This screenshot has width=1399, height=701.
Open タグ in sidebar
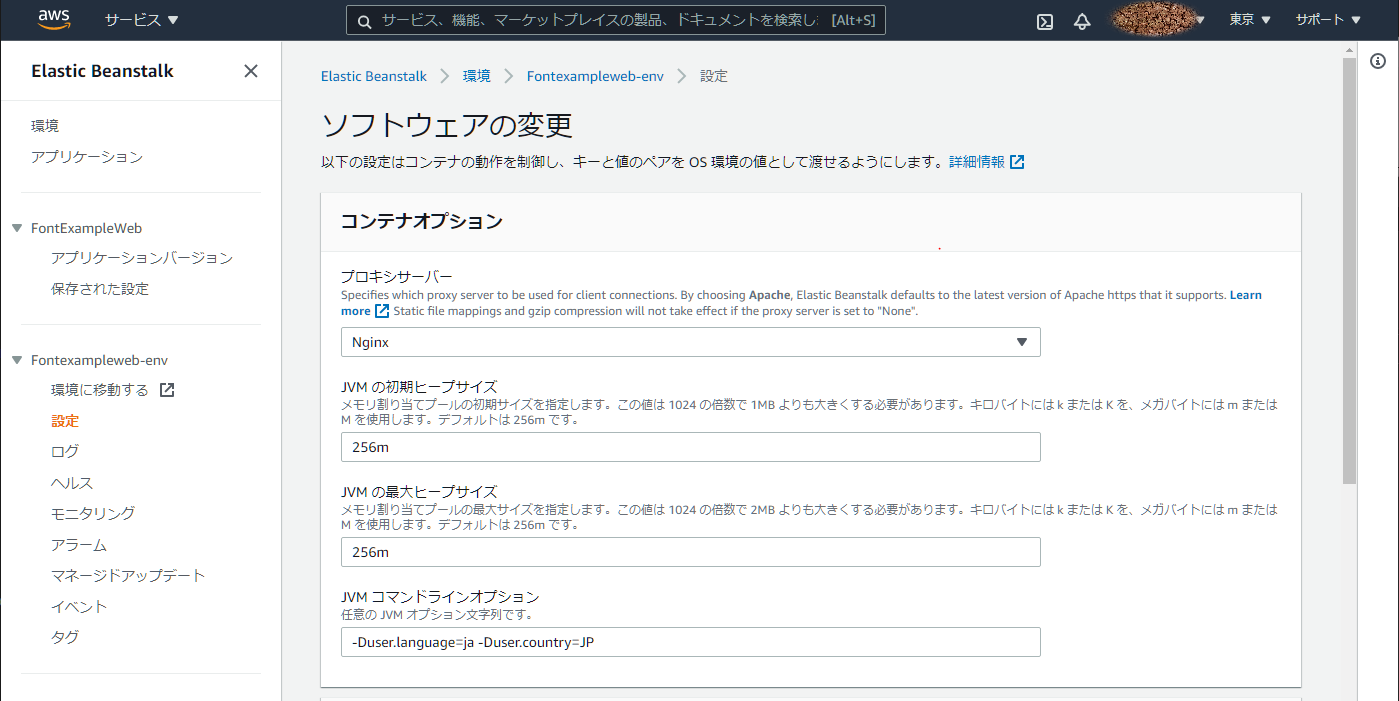(x=65, y=637)
